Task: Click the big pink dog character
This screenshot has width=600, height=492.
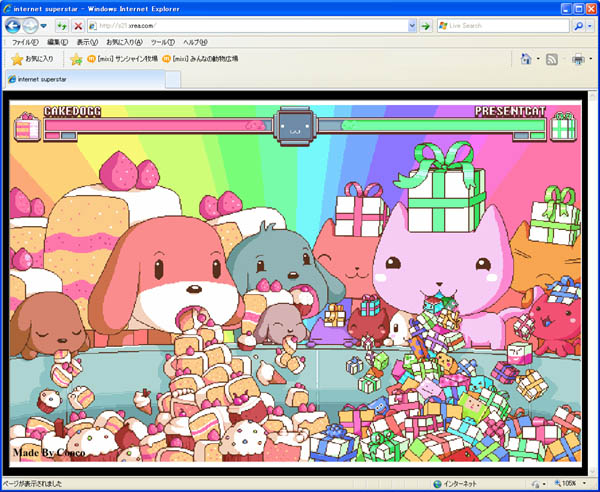Action: tap(165, 277)
